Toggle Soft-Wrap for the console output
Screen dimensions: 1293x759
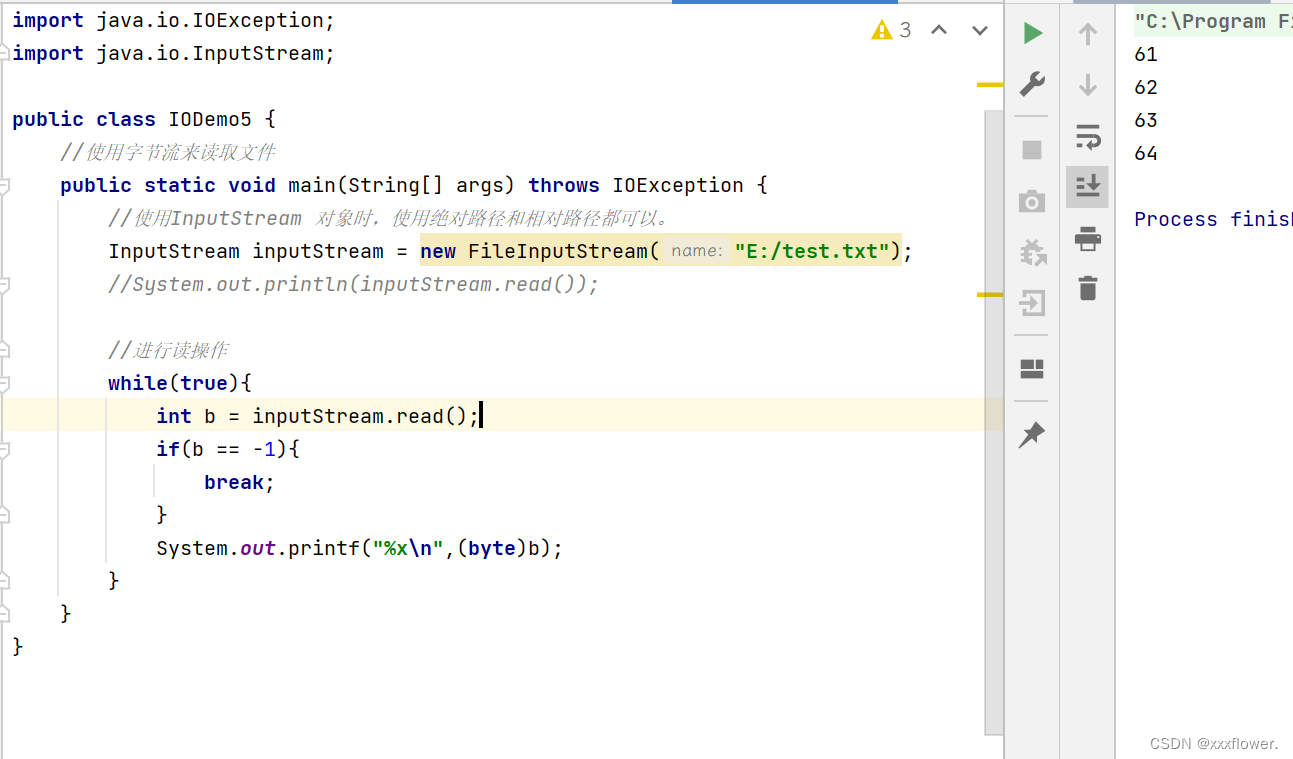click(1088, 136)
